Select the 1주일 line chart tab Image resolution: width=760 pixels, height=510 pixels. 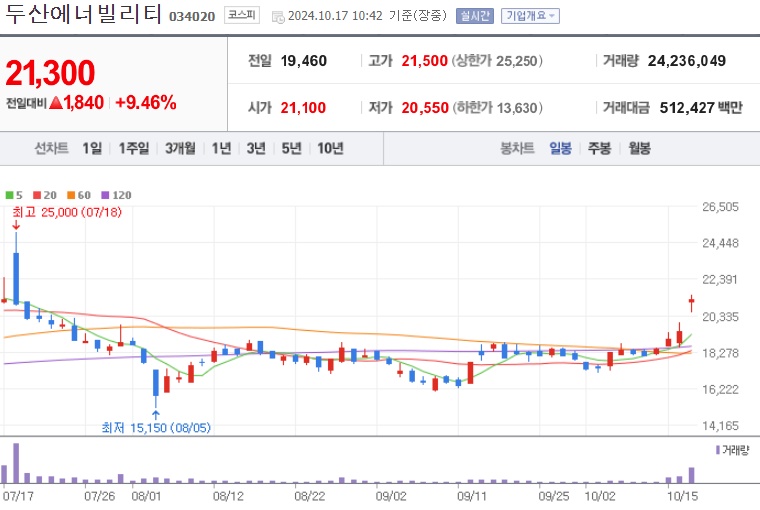click(x=134, y=148)
